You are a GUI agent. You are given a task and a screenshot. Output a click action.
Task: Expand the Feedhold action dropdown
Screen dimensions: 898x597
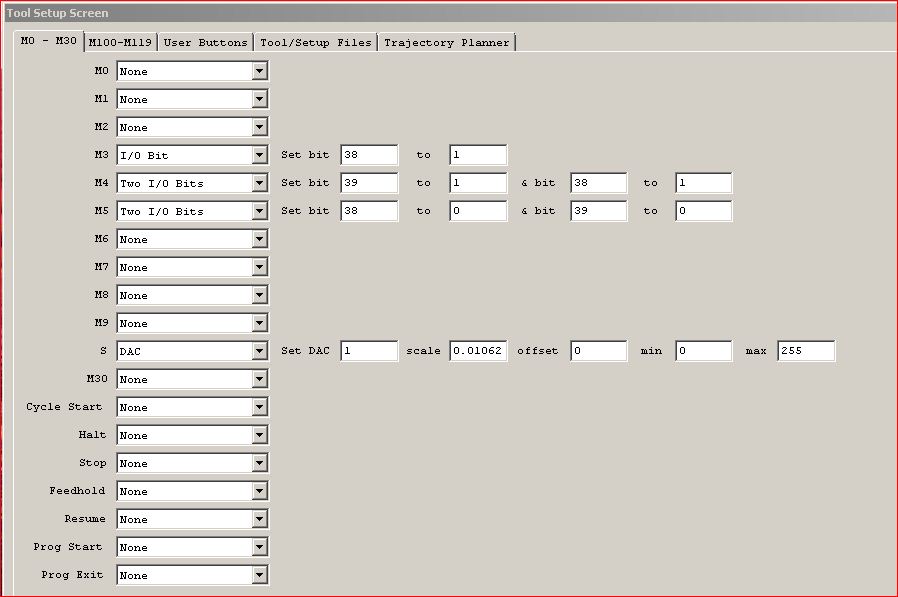[259, 492]
